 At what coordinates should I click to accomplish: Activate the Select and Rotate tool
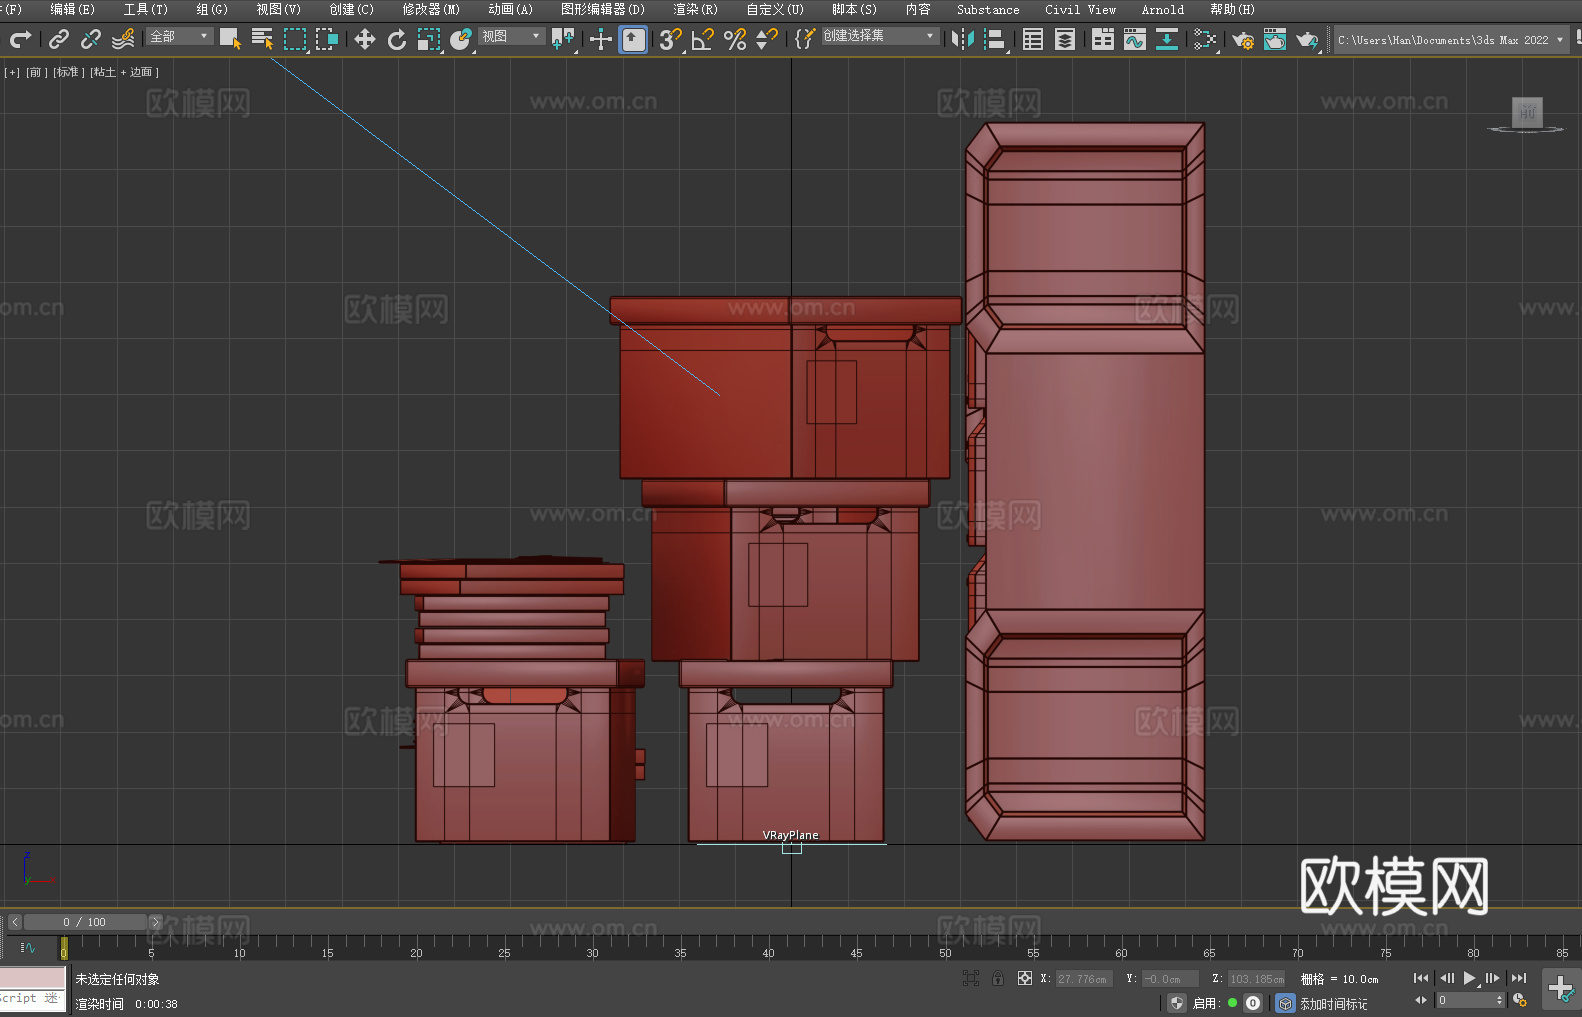[x=397, y=39]
